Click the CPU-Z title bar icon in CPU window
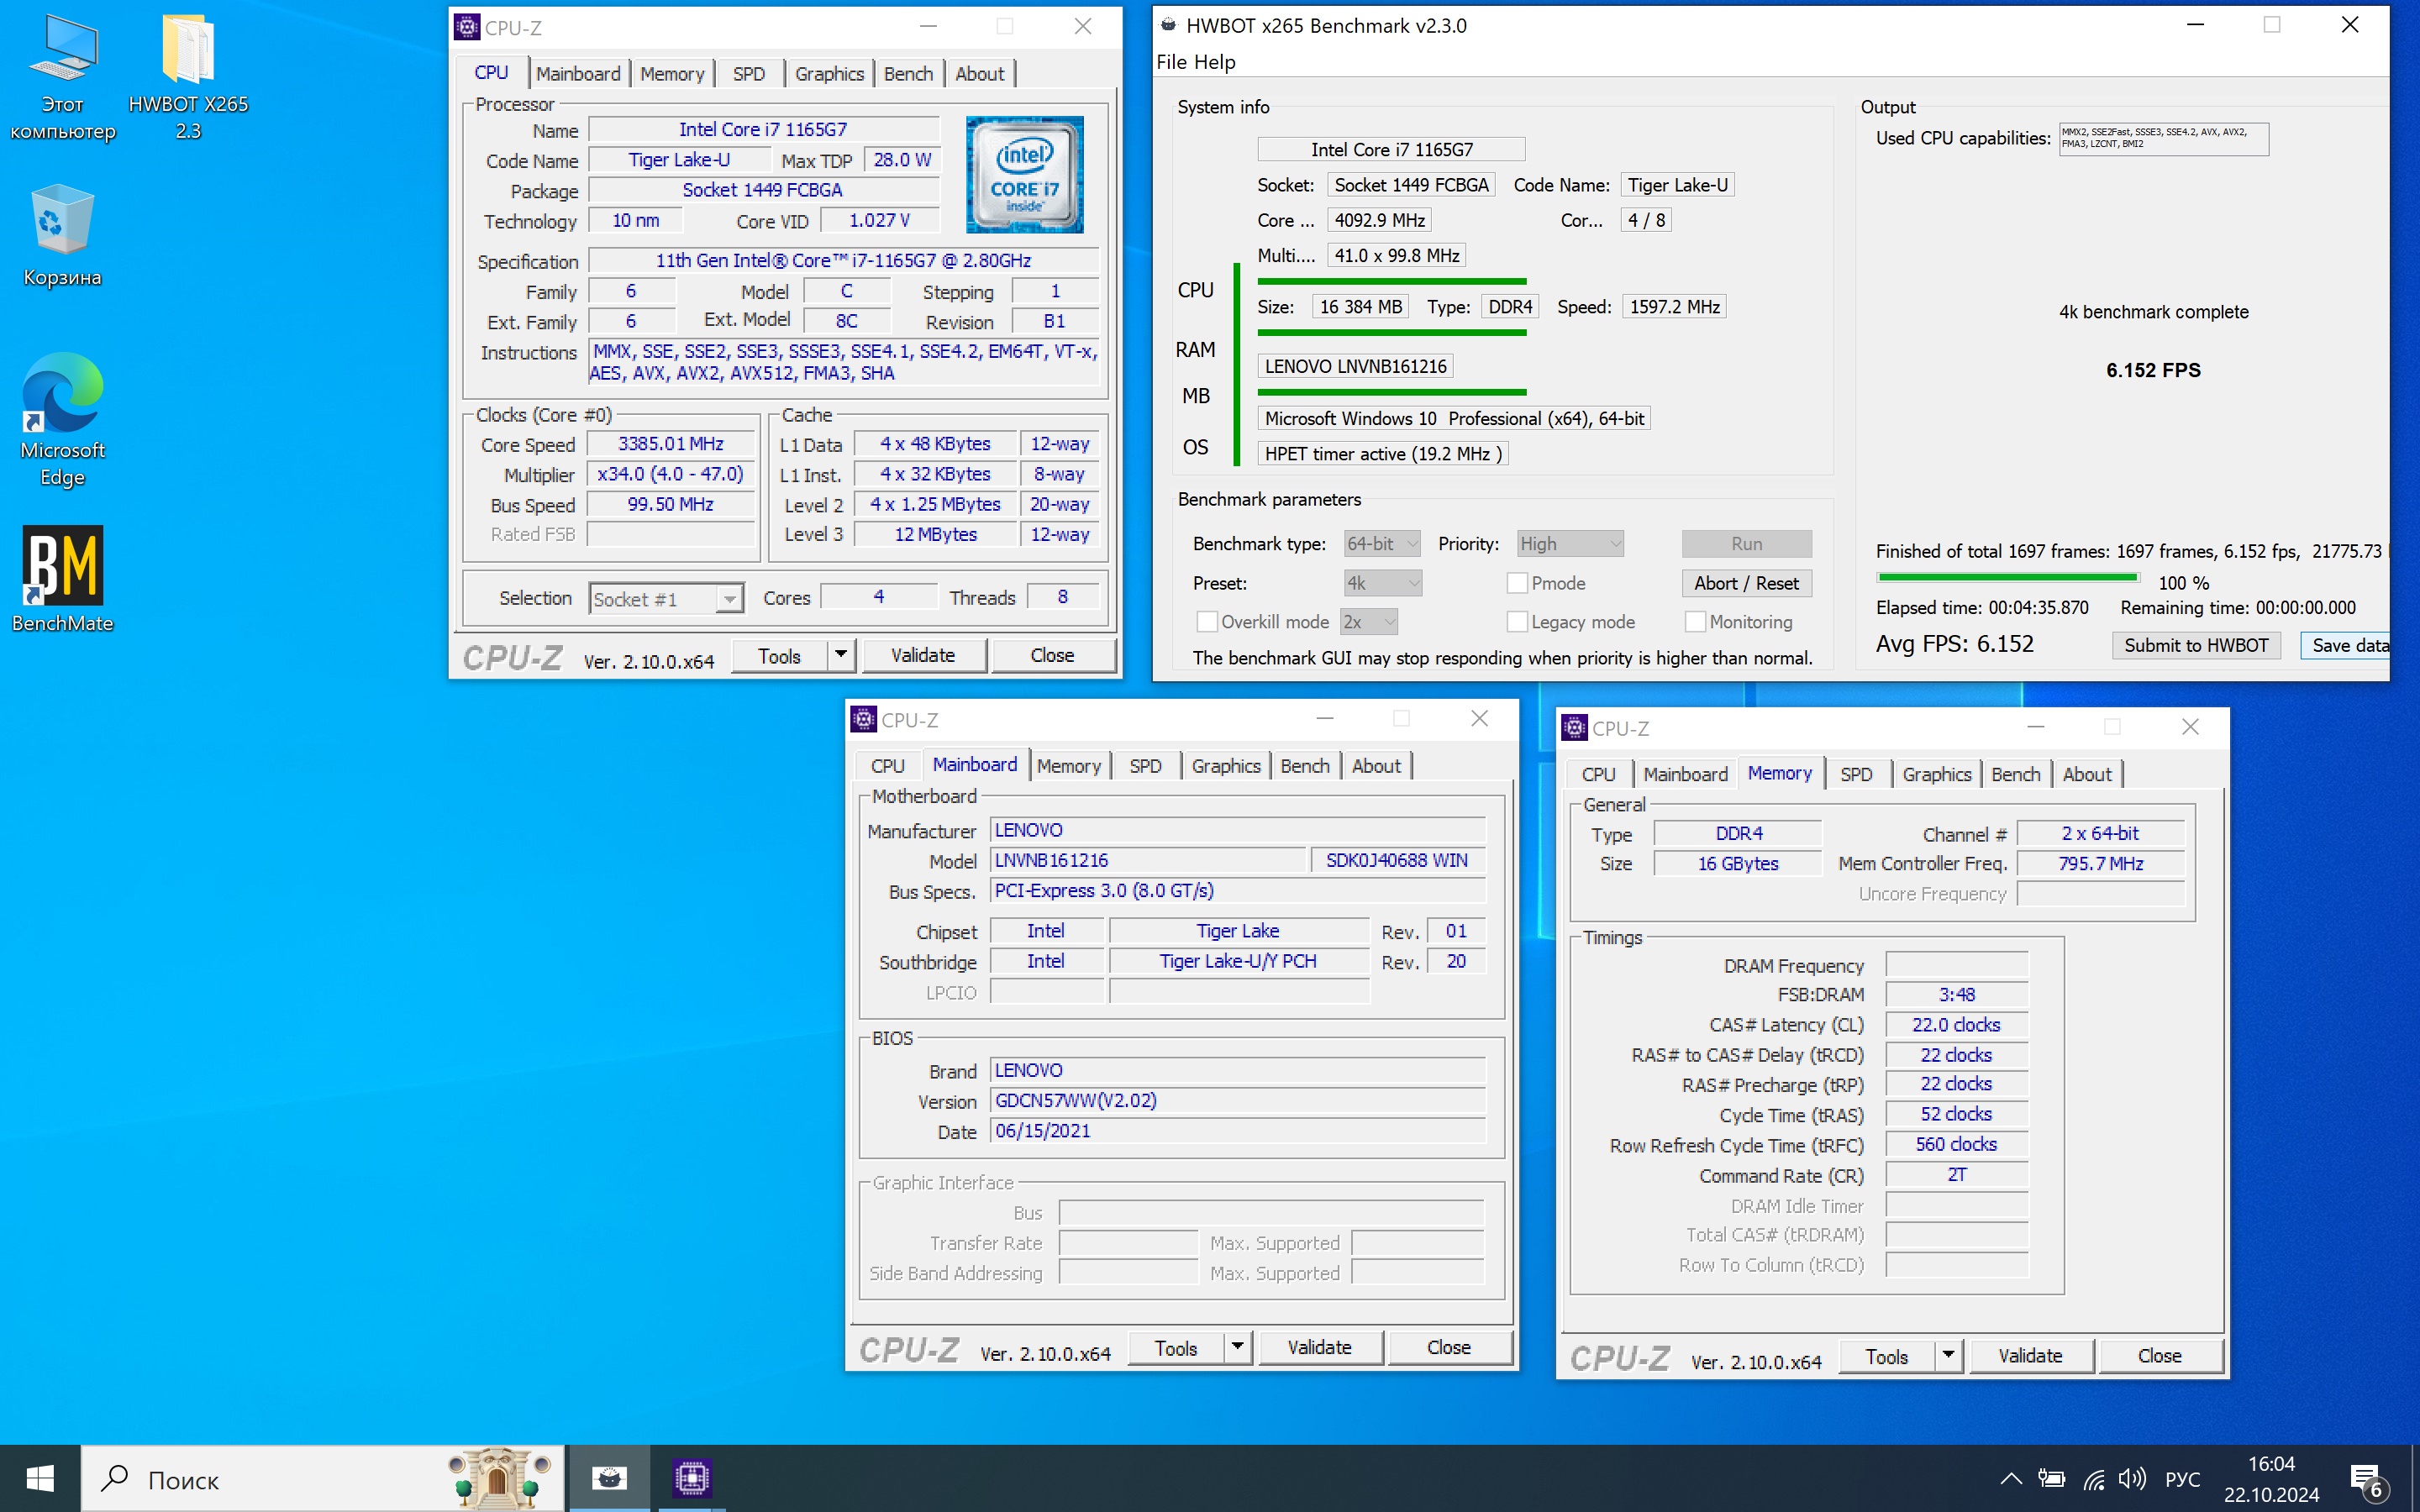The width and height of the screenshot is (2420, 1512). pos(467,27)
